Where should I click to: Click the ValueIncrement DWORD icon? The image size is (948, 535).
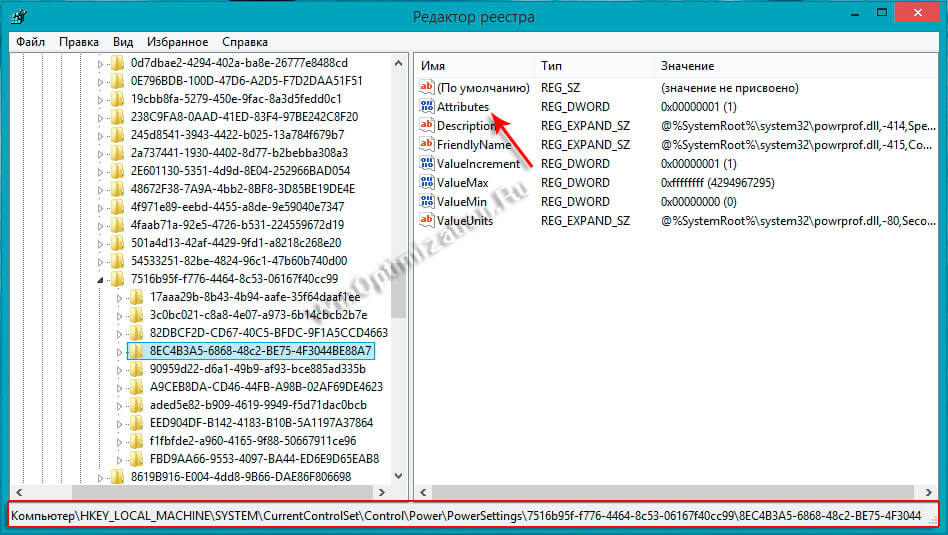click(x=427, y=163)
